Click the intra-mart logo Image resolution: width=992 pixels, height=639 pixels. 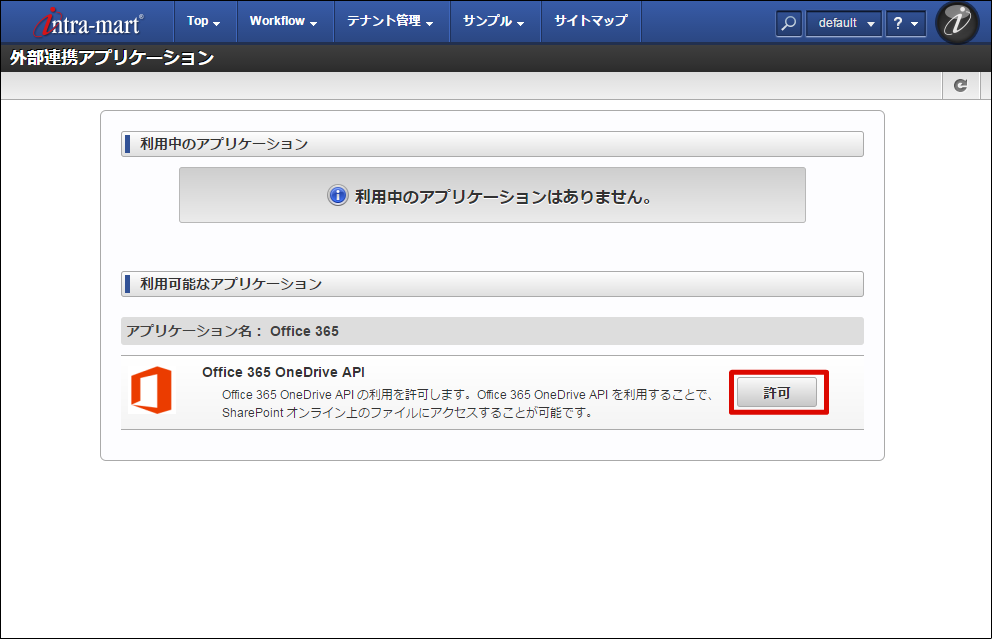(x=88, y=23)
